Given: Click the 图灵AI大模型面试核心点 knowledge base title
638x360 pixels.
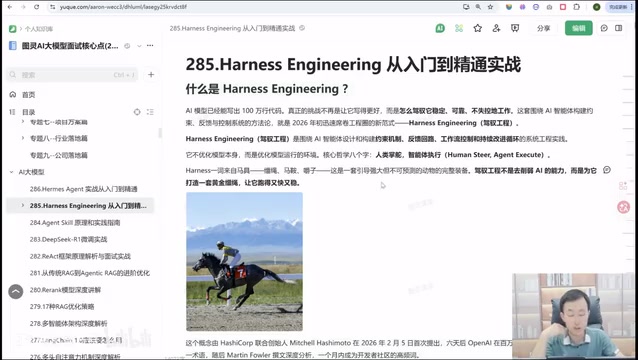Looking at the screenshot, I should coord(70,46).
